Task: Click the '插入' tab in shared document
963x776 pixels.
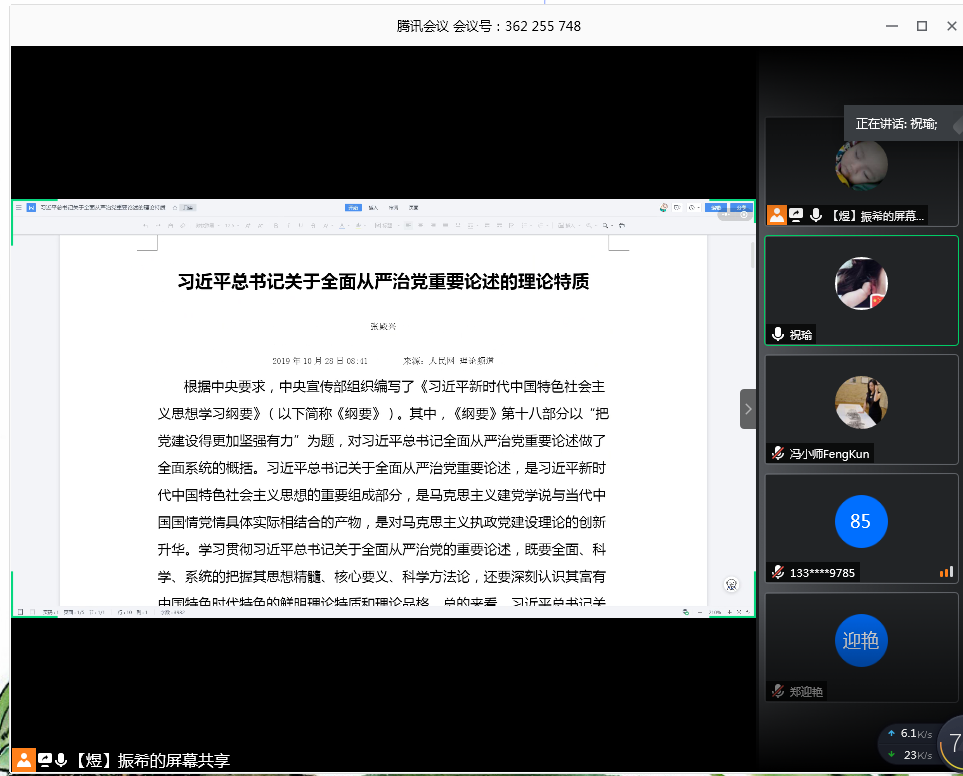Action: (373, 207)
